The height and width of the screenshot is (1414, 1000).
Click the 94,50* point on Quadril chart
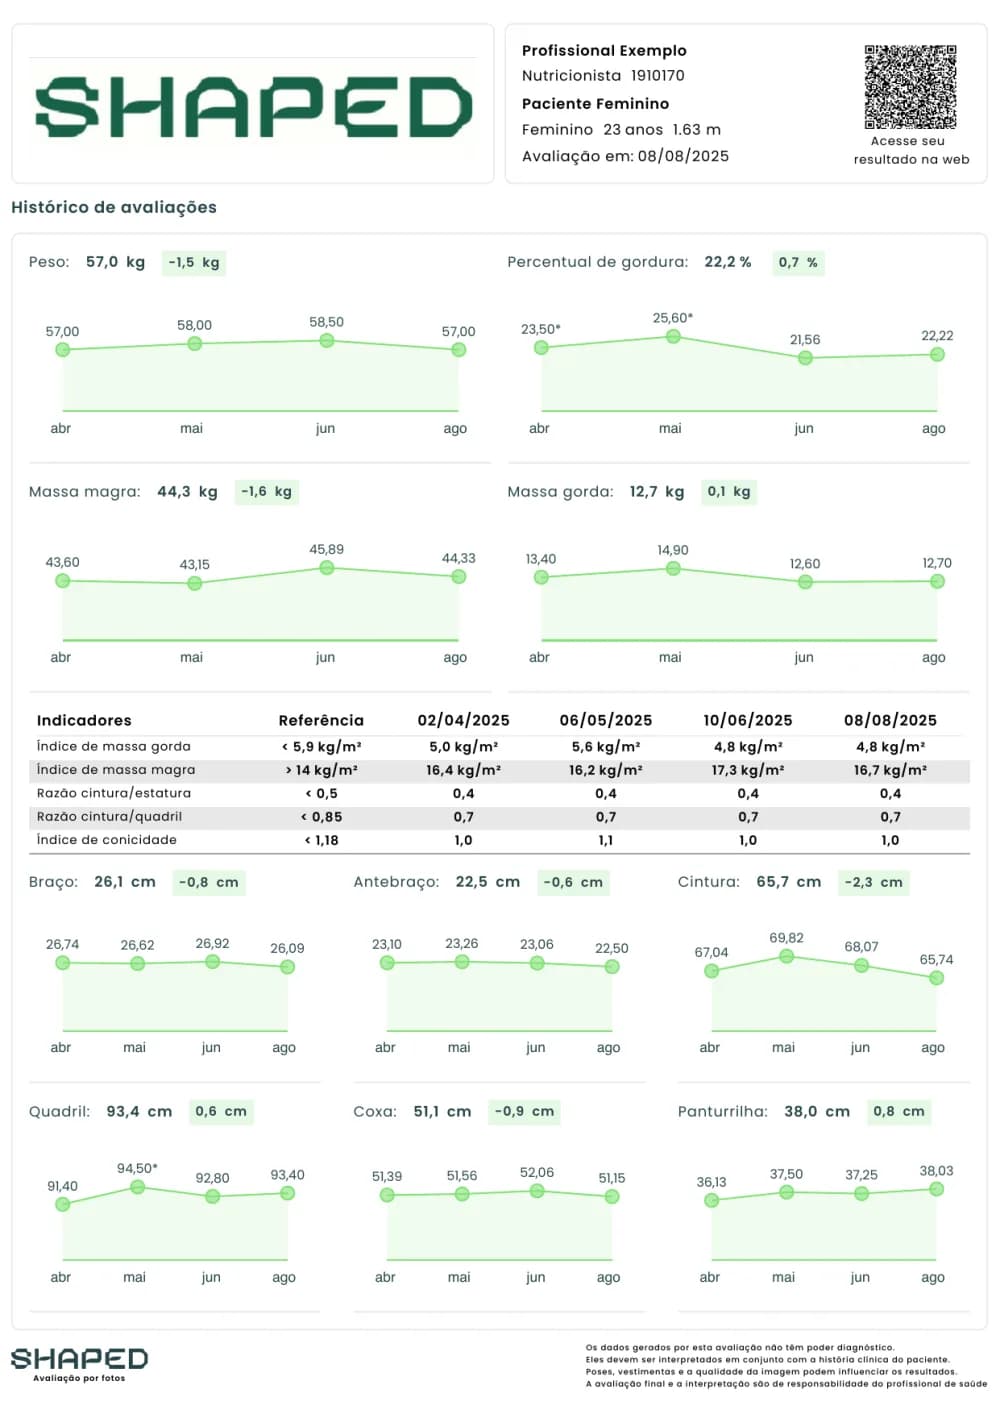tap(138, 1187)
